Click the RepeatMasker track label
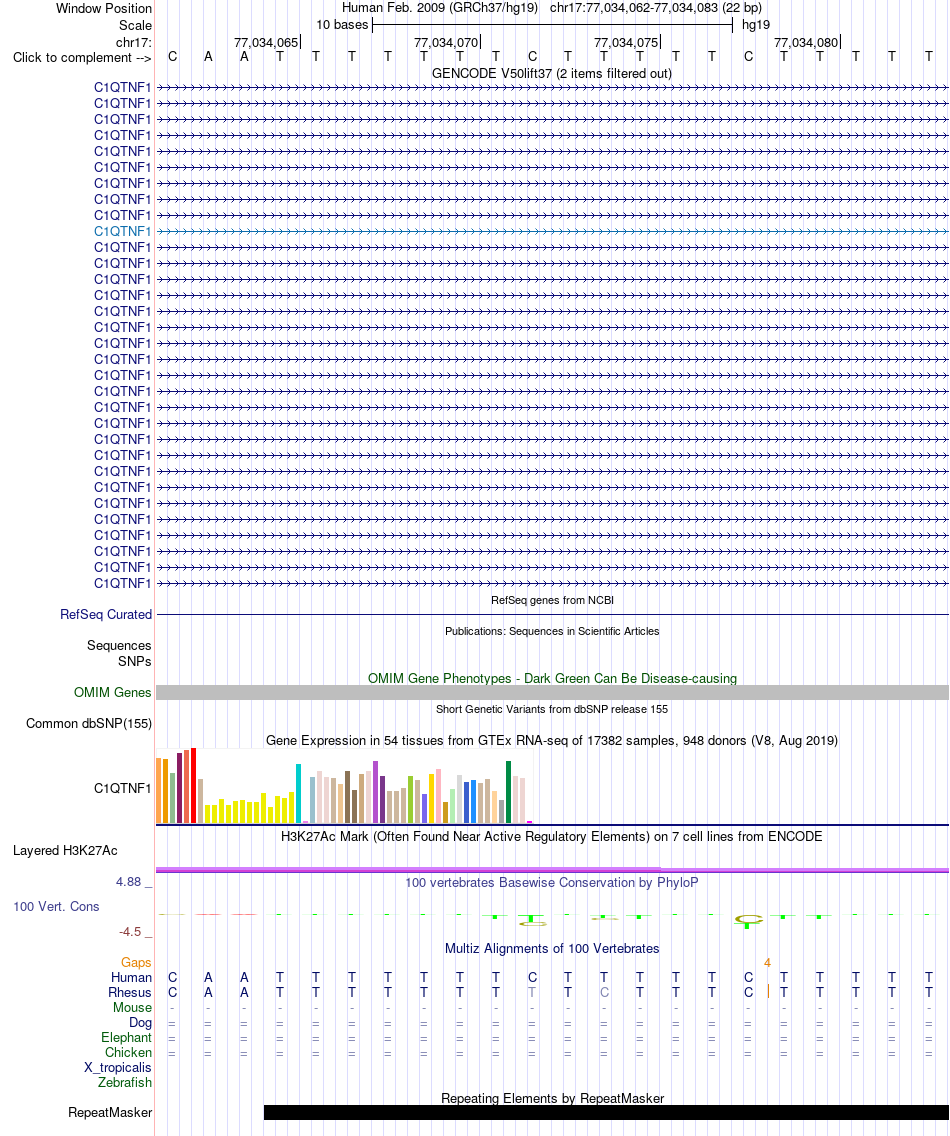 click(110, 1113)
